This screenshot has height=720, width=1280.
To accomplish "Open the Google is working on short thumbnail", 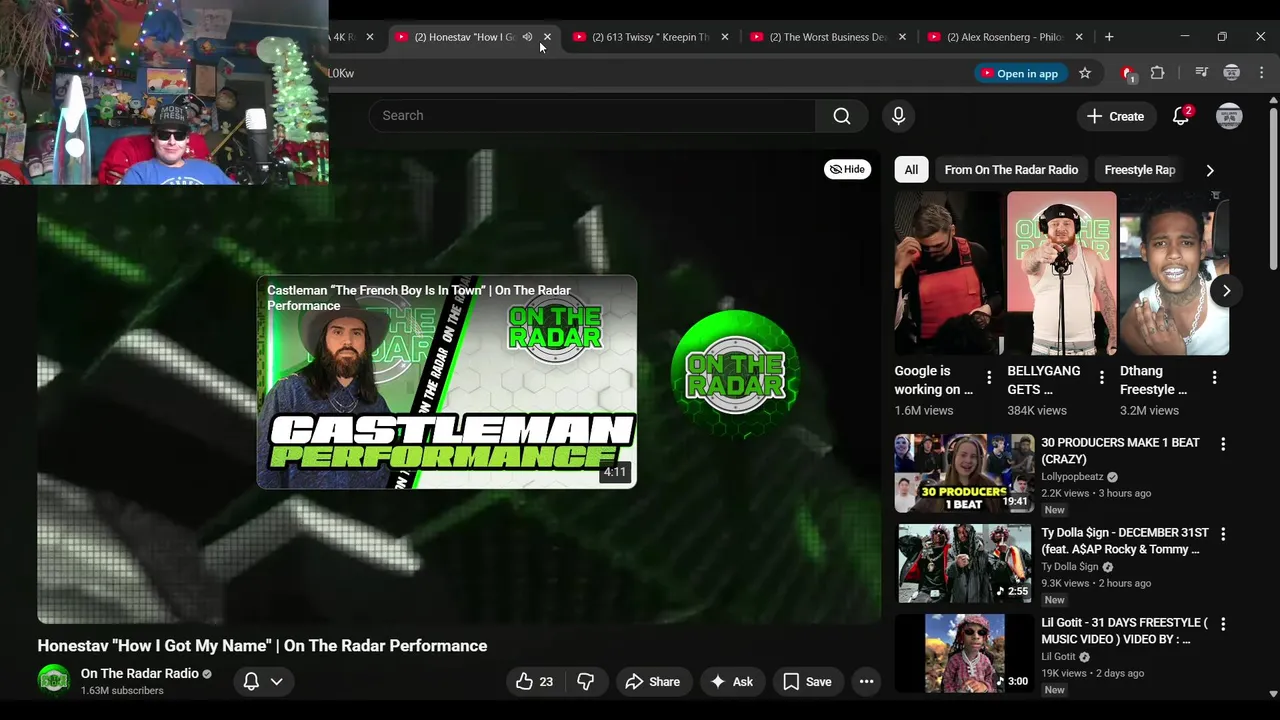I will coord(948,273).
